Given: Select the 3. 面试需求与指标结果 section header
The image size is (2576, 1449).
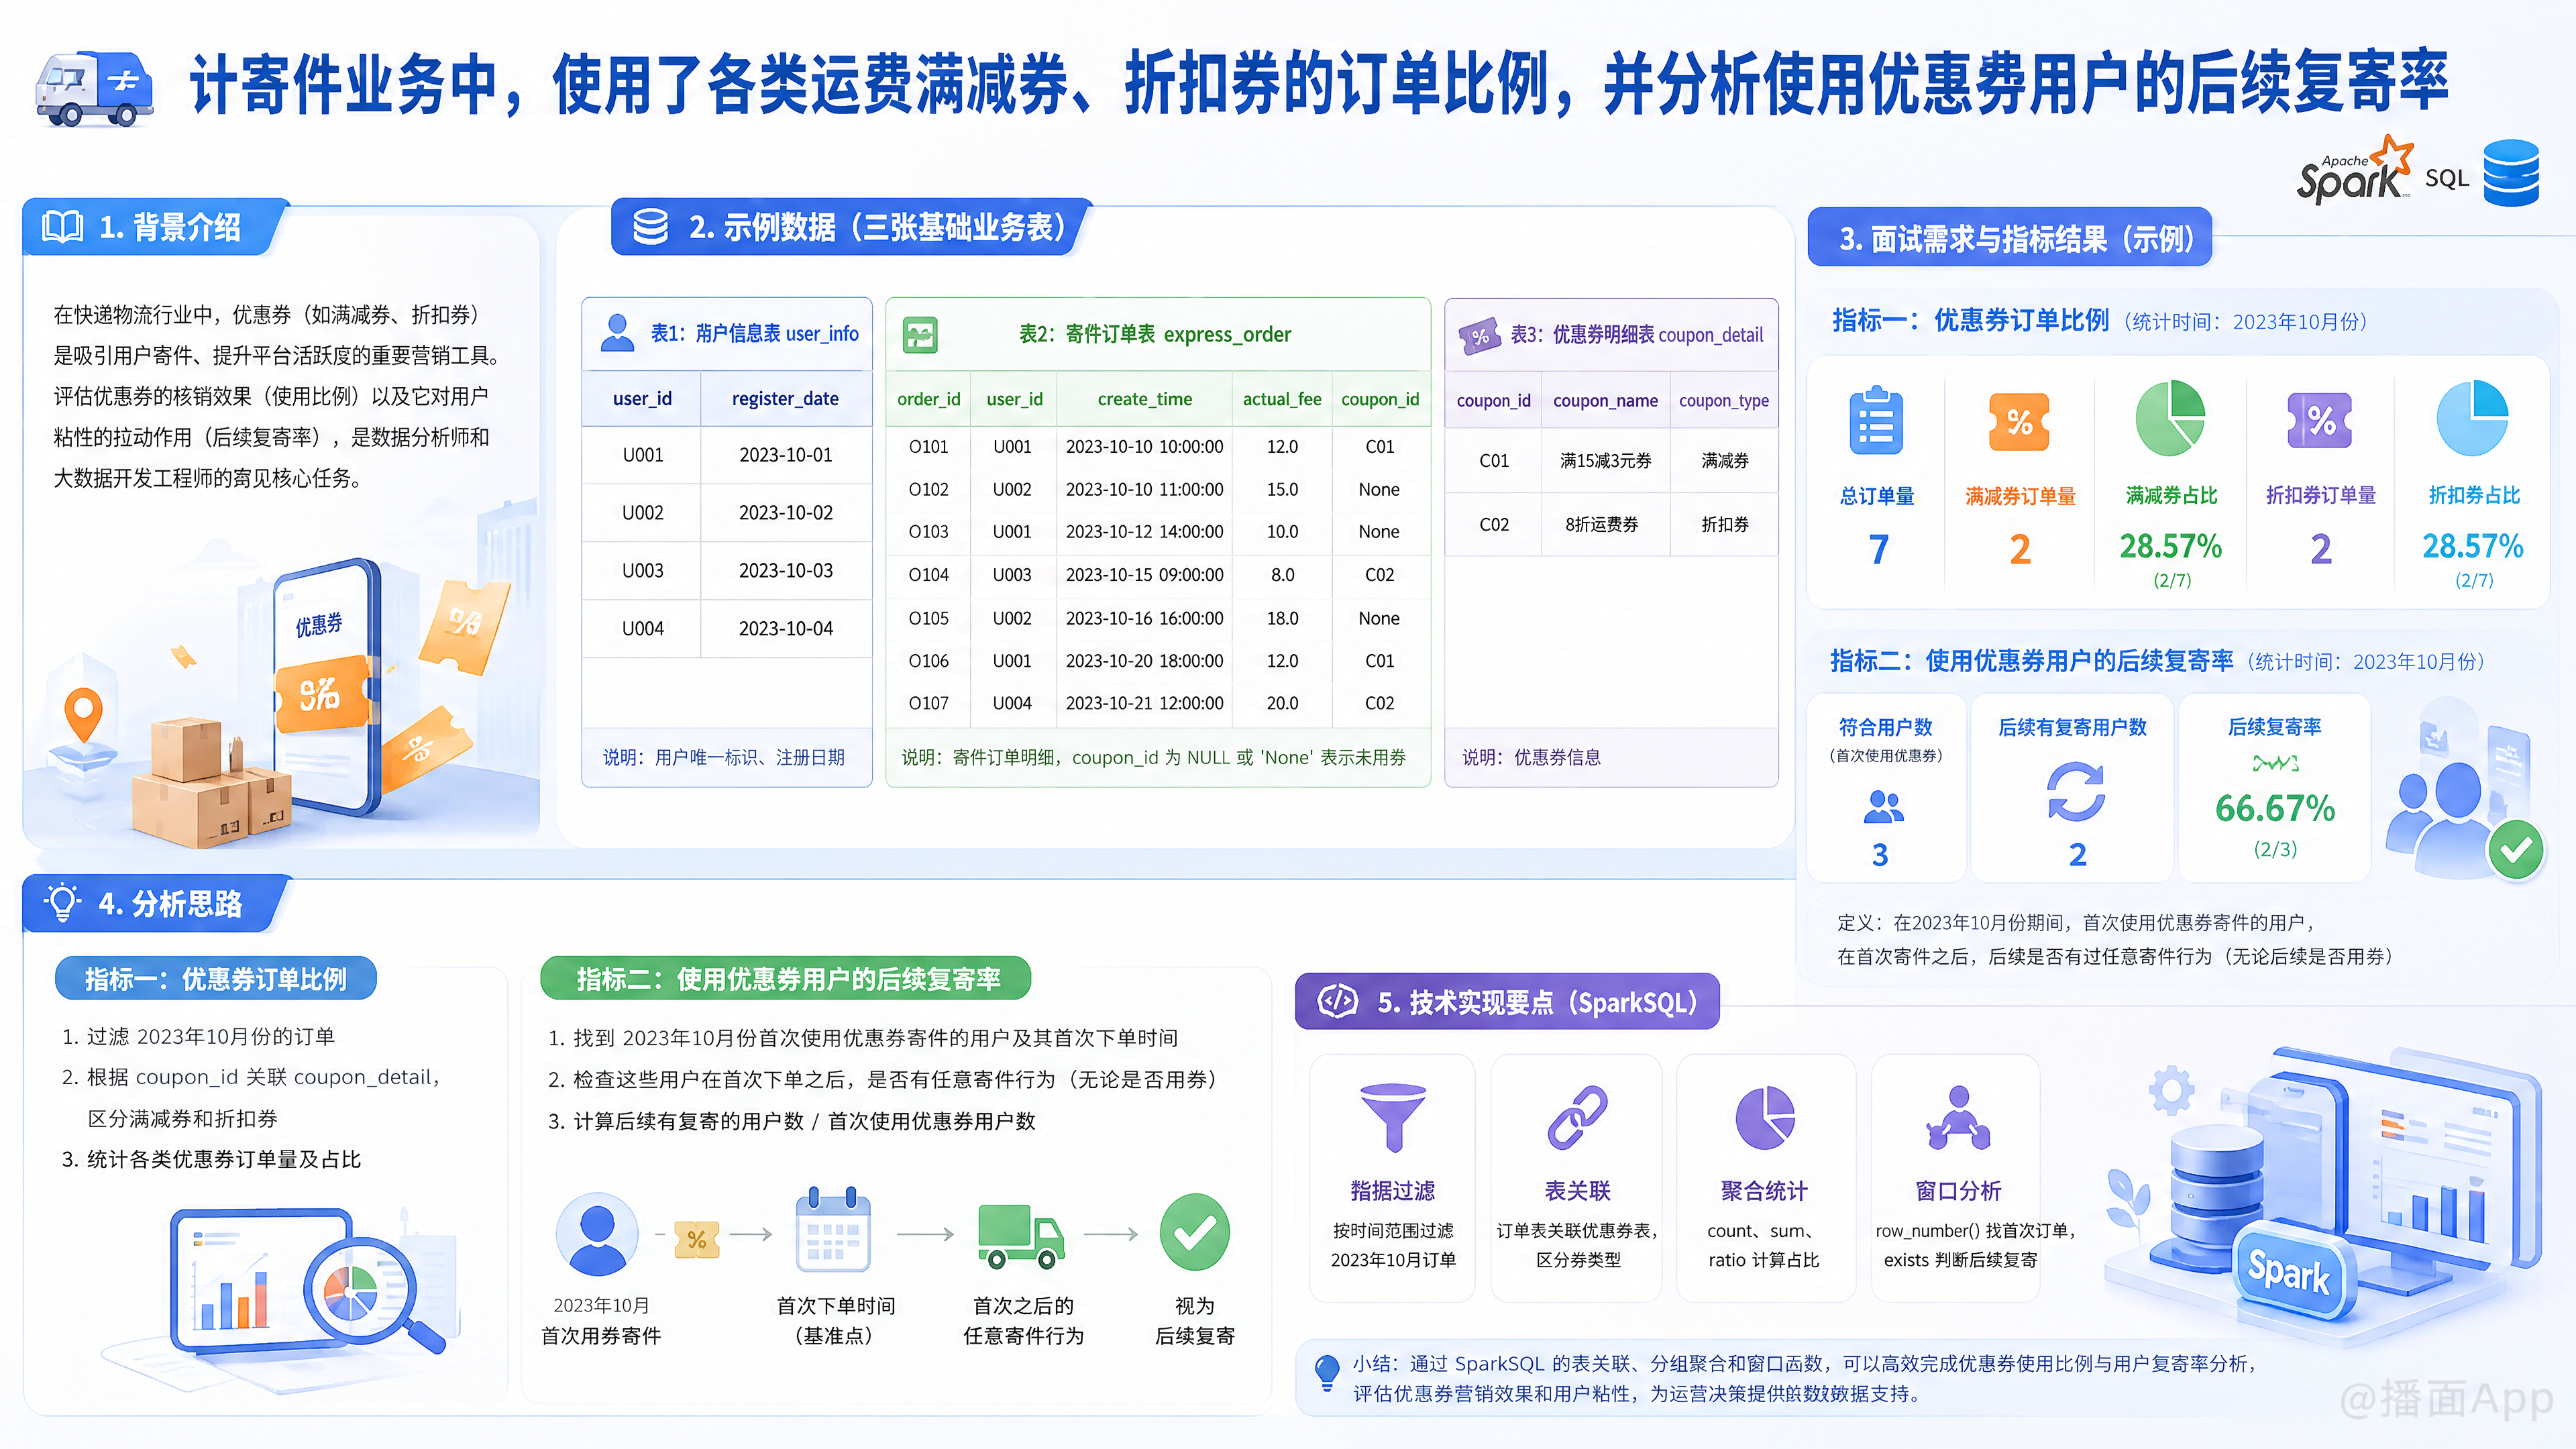Looking at the screenshot, I should [2009, 238].
